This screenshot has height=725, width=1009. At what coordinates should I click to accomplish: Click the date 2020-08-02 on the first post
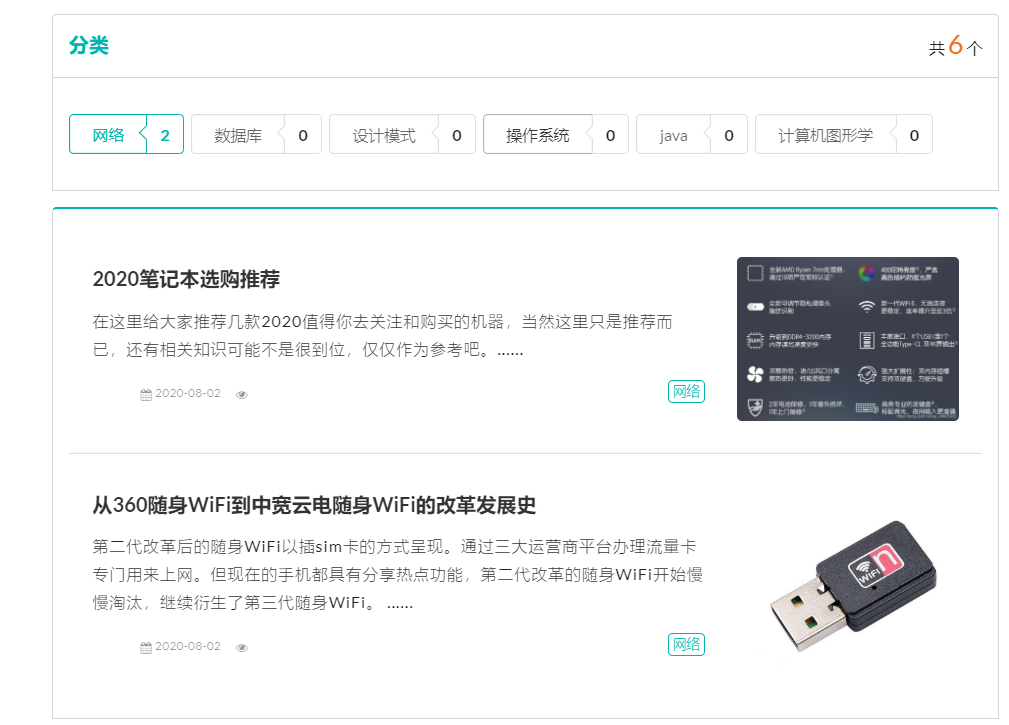pyautogui.click(x=188, y=394)
